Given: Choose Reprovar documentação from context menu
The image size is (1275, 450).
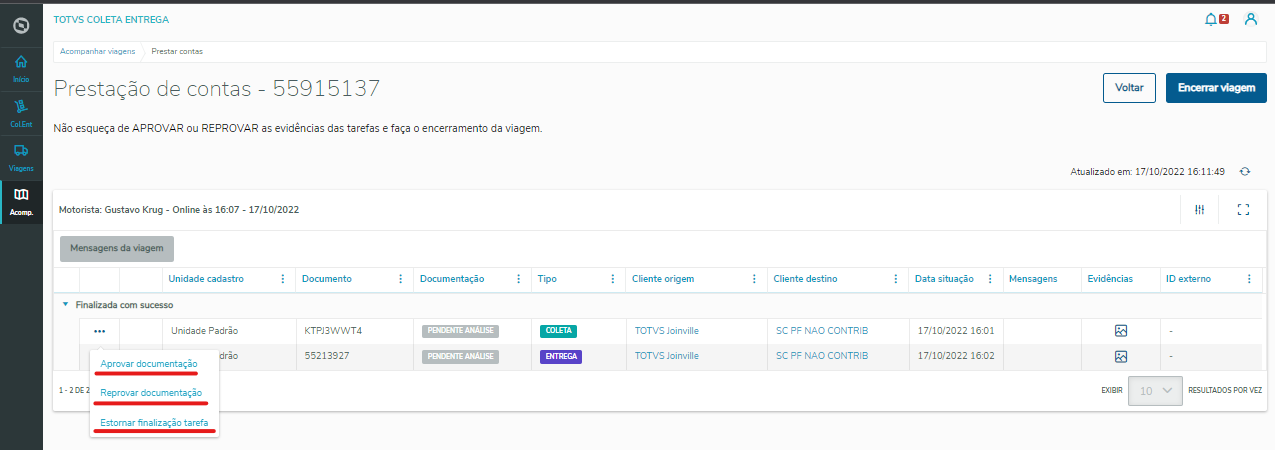Looking at the screenshot, I should [x=151, y=393].
